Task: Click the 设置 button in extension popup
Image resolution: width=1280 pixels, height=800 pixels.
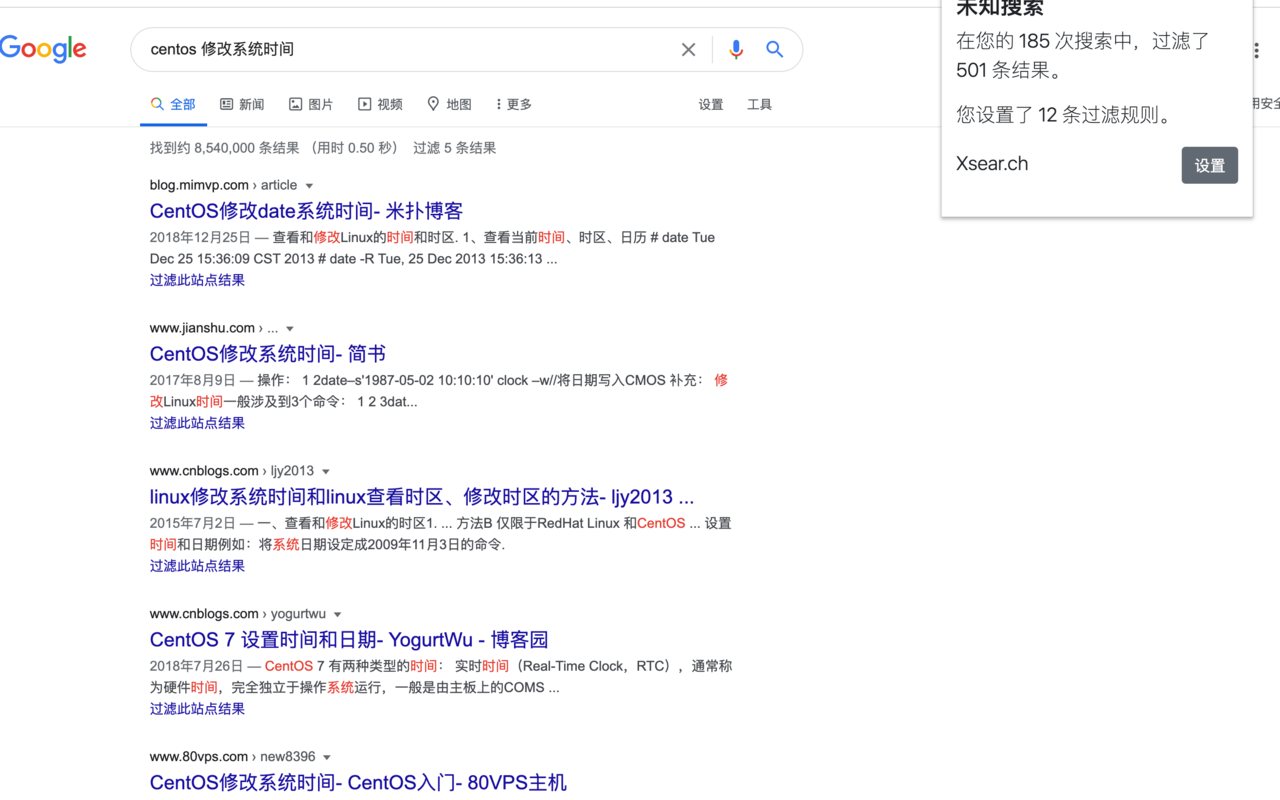Action: [1209, 165]
